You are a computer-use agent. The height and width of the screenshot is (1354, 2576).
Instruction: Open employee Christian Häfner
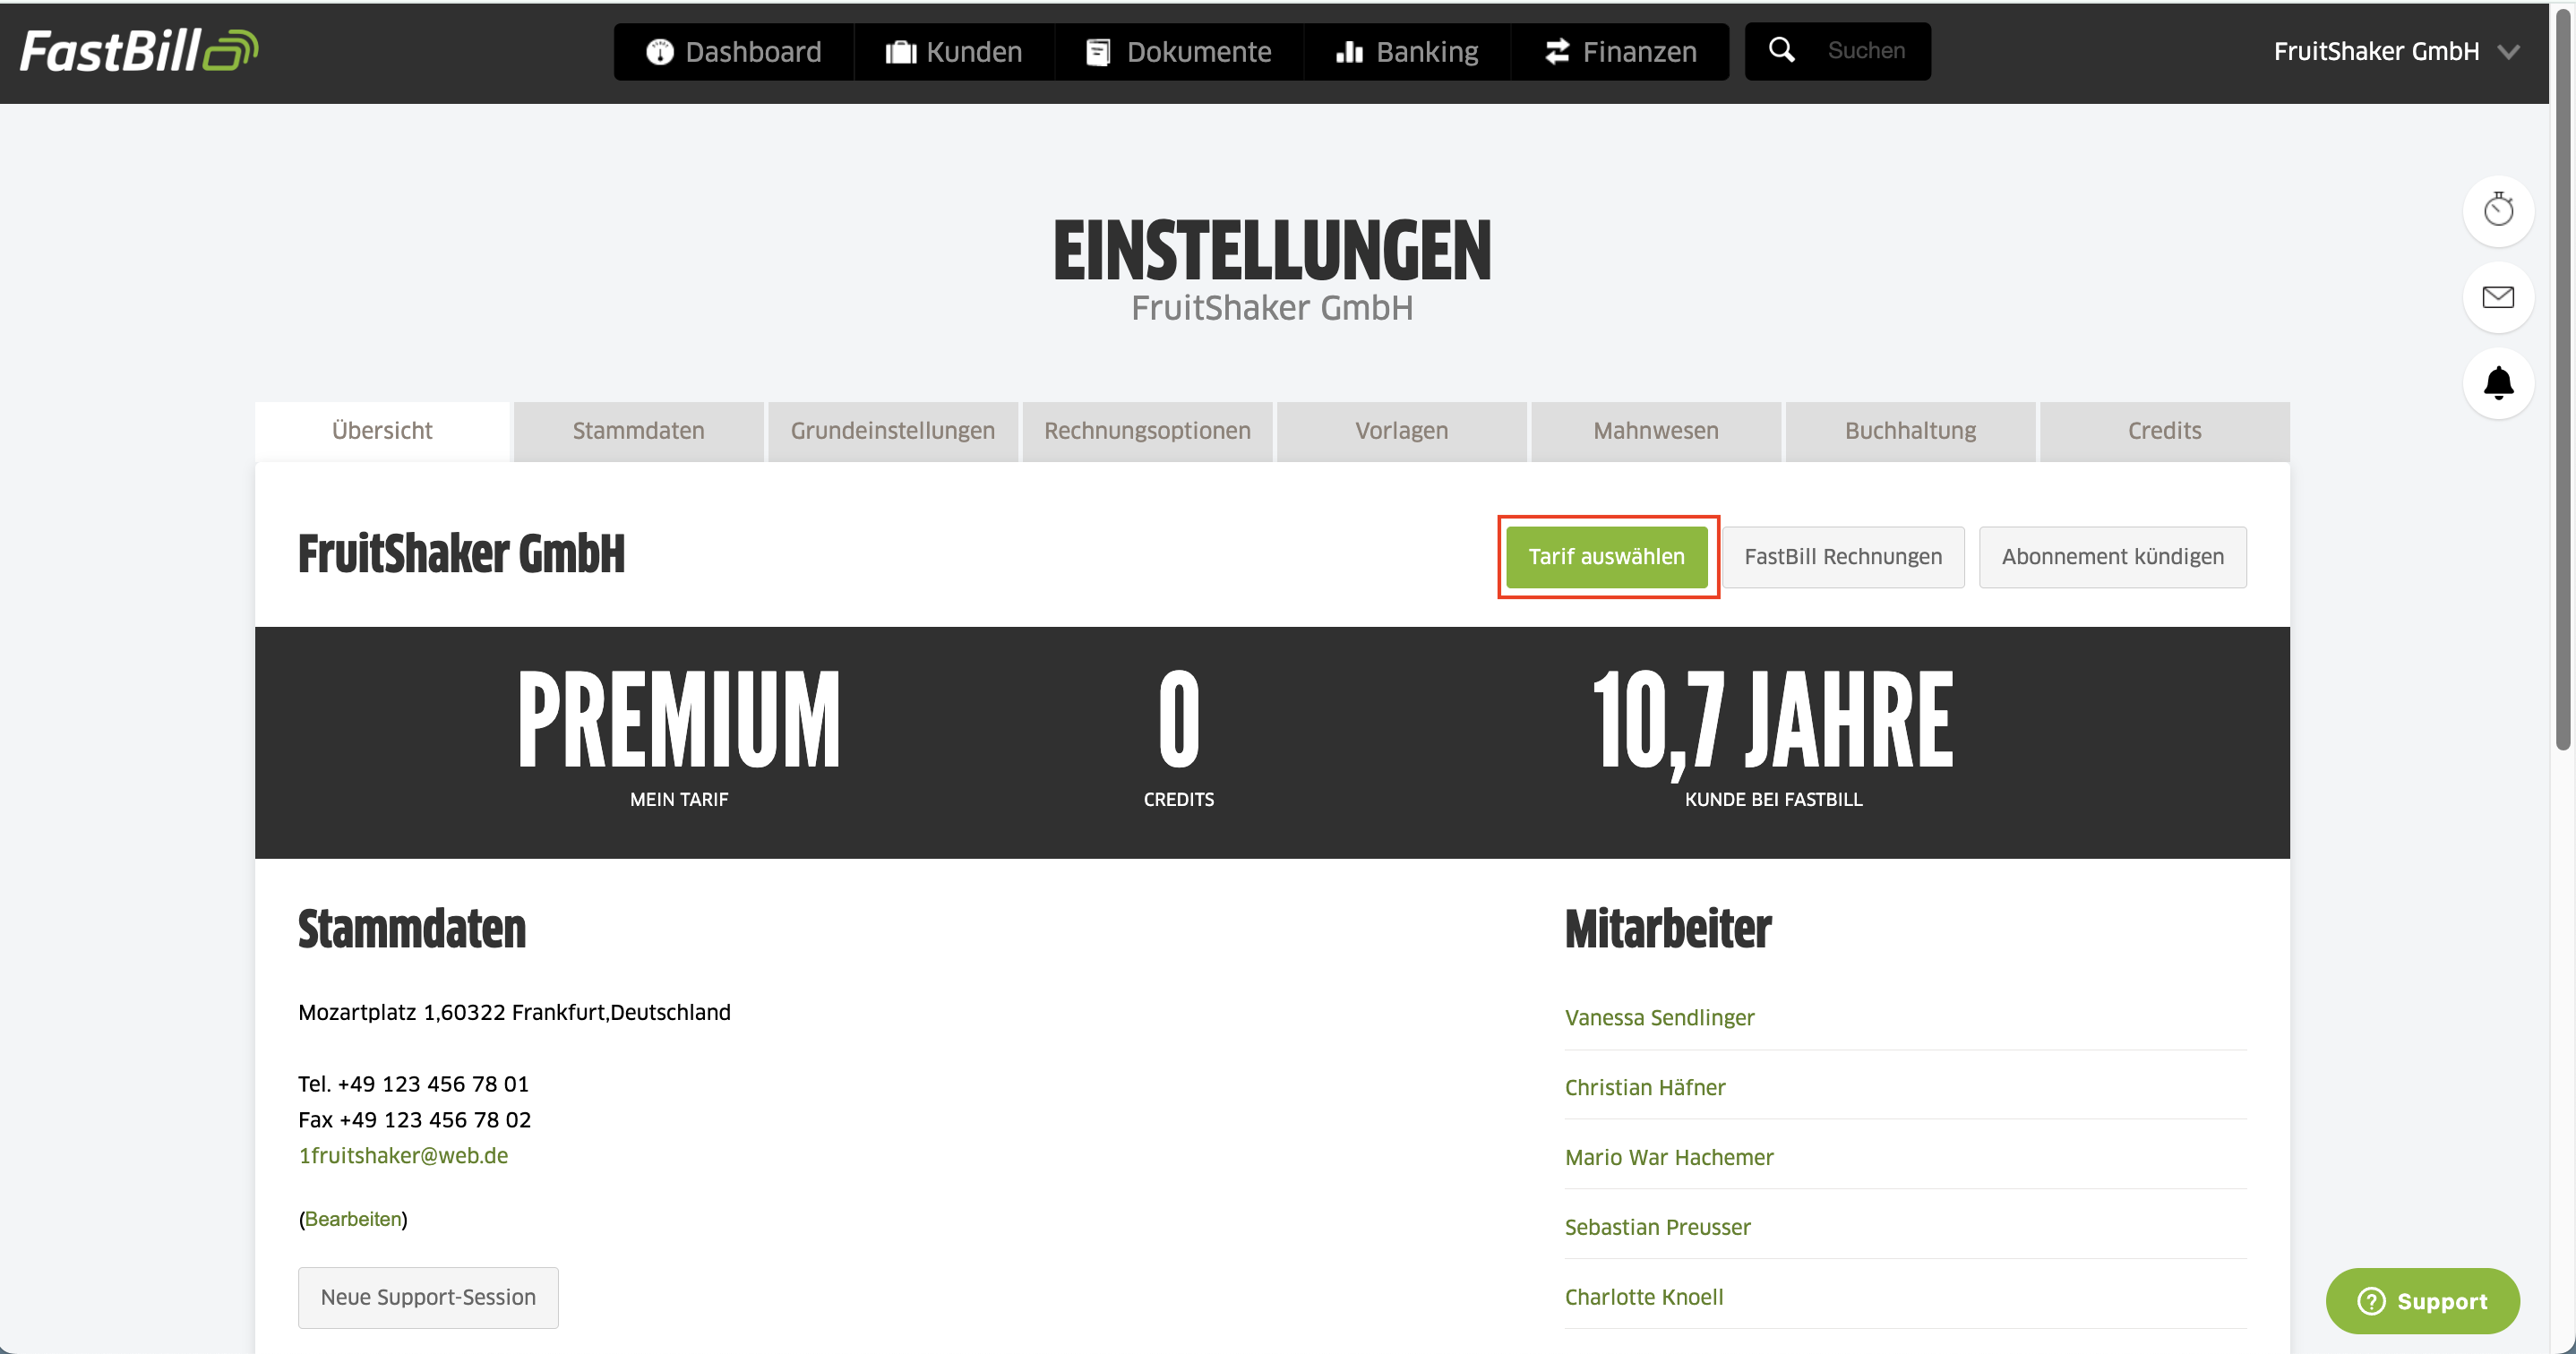pos(1645,1087)
